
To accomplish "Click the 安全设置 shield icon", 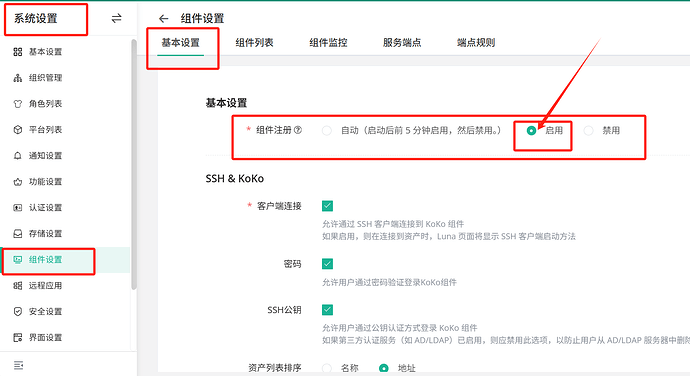I will pyautogui.click(x=18, y=312).
